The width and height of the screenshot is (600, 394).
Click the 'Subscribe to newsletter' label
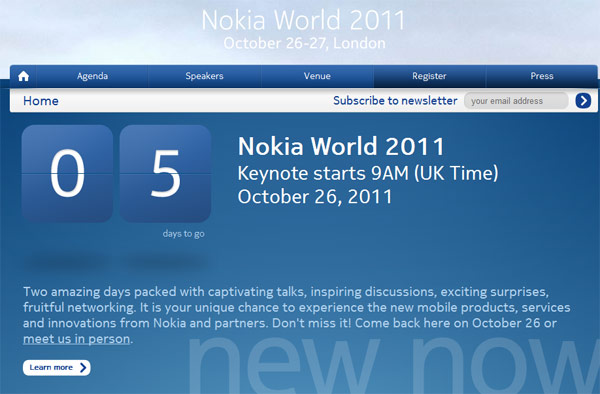[x=395, y=101]
